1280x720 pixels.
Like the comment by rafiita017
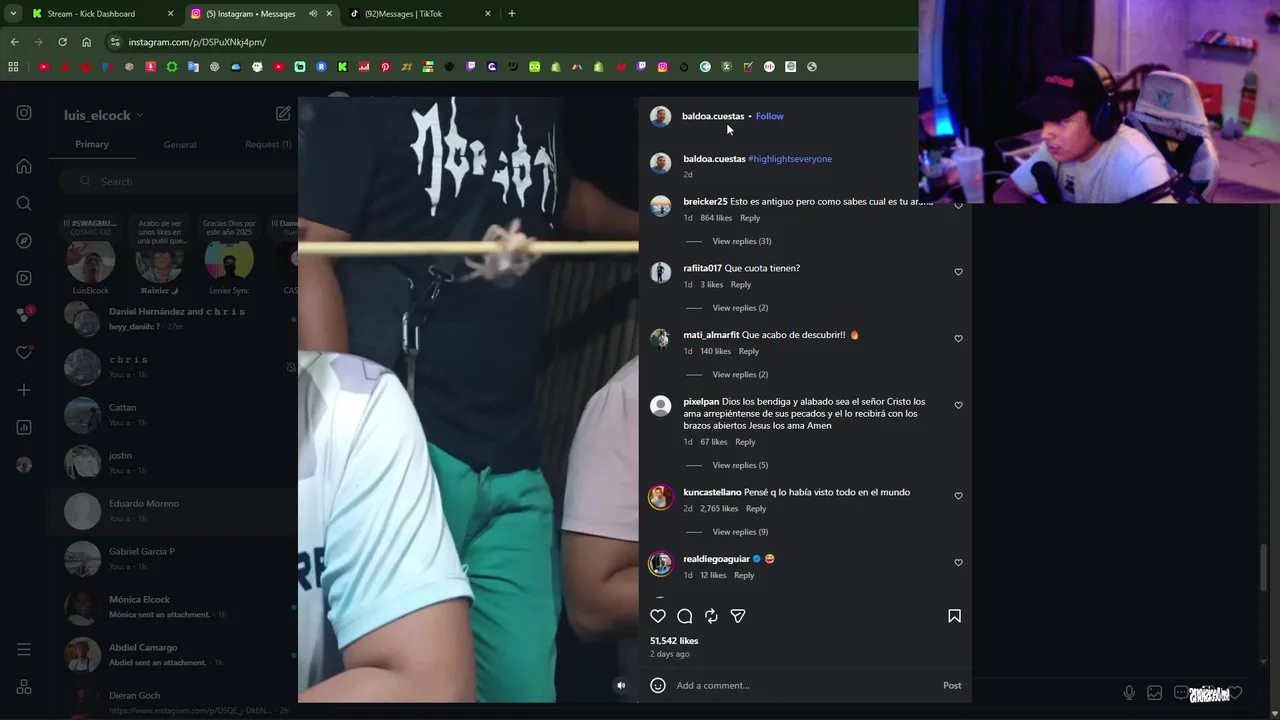pyautogui.click(x=958, y=272)
